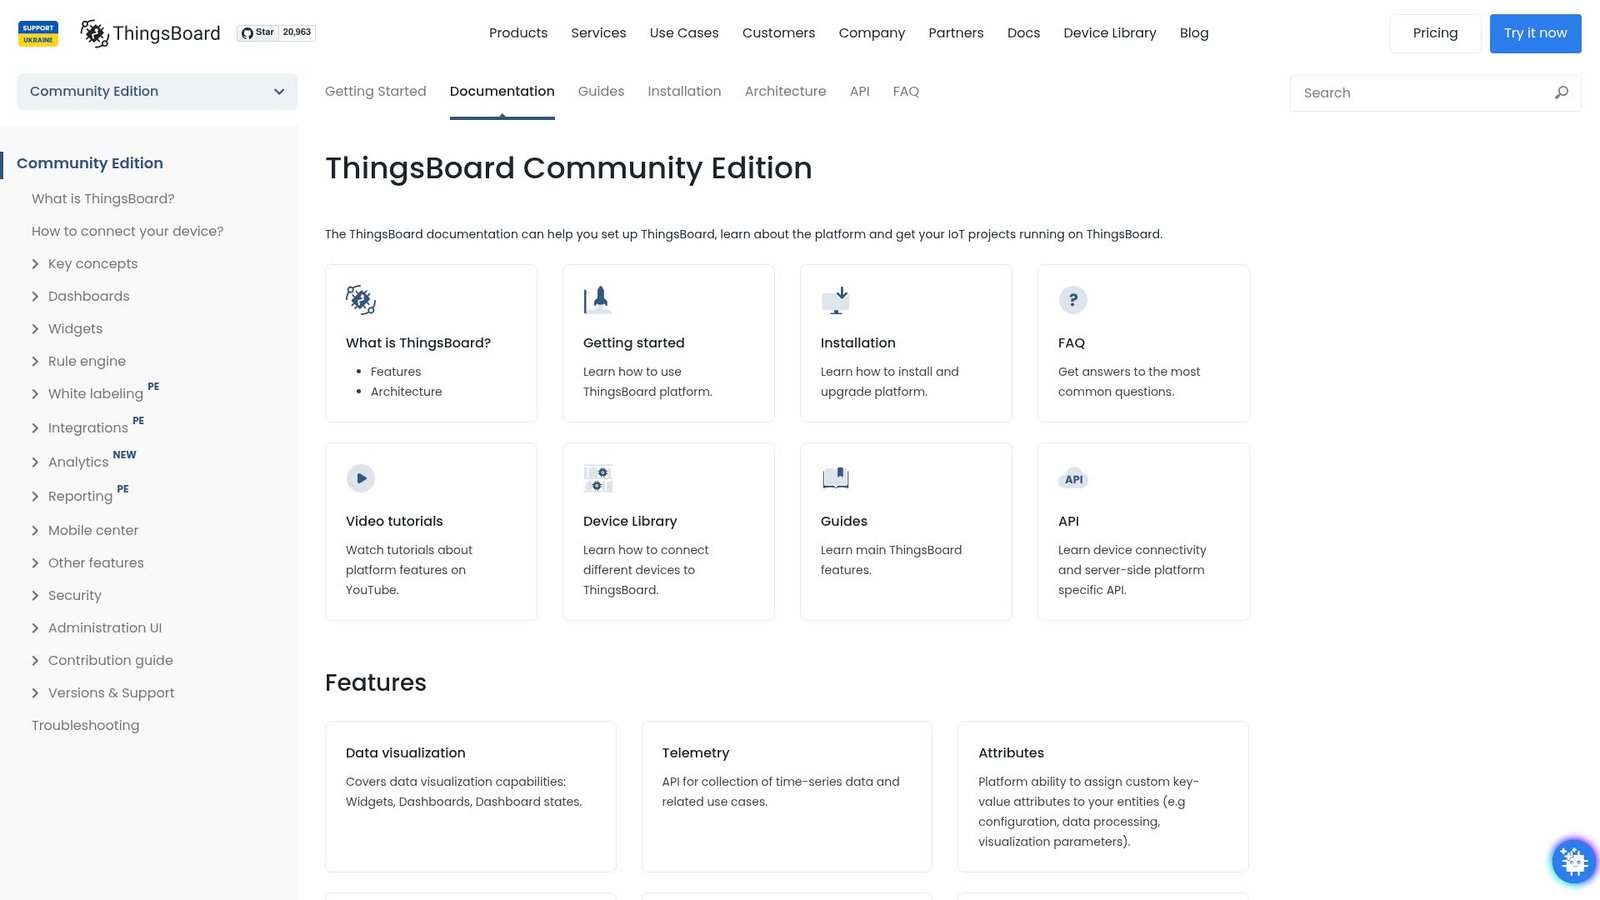1600x900 pixels.
Task: Click the Support Ukraine banner
Action: click(38, 32)
